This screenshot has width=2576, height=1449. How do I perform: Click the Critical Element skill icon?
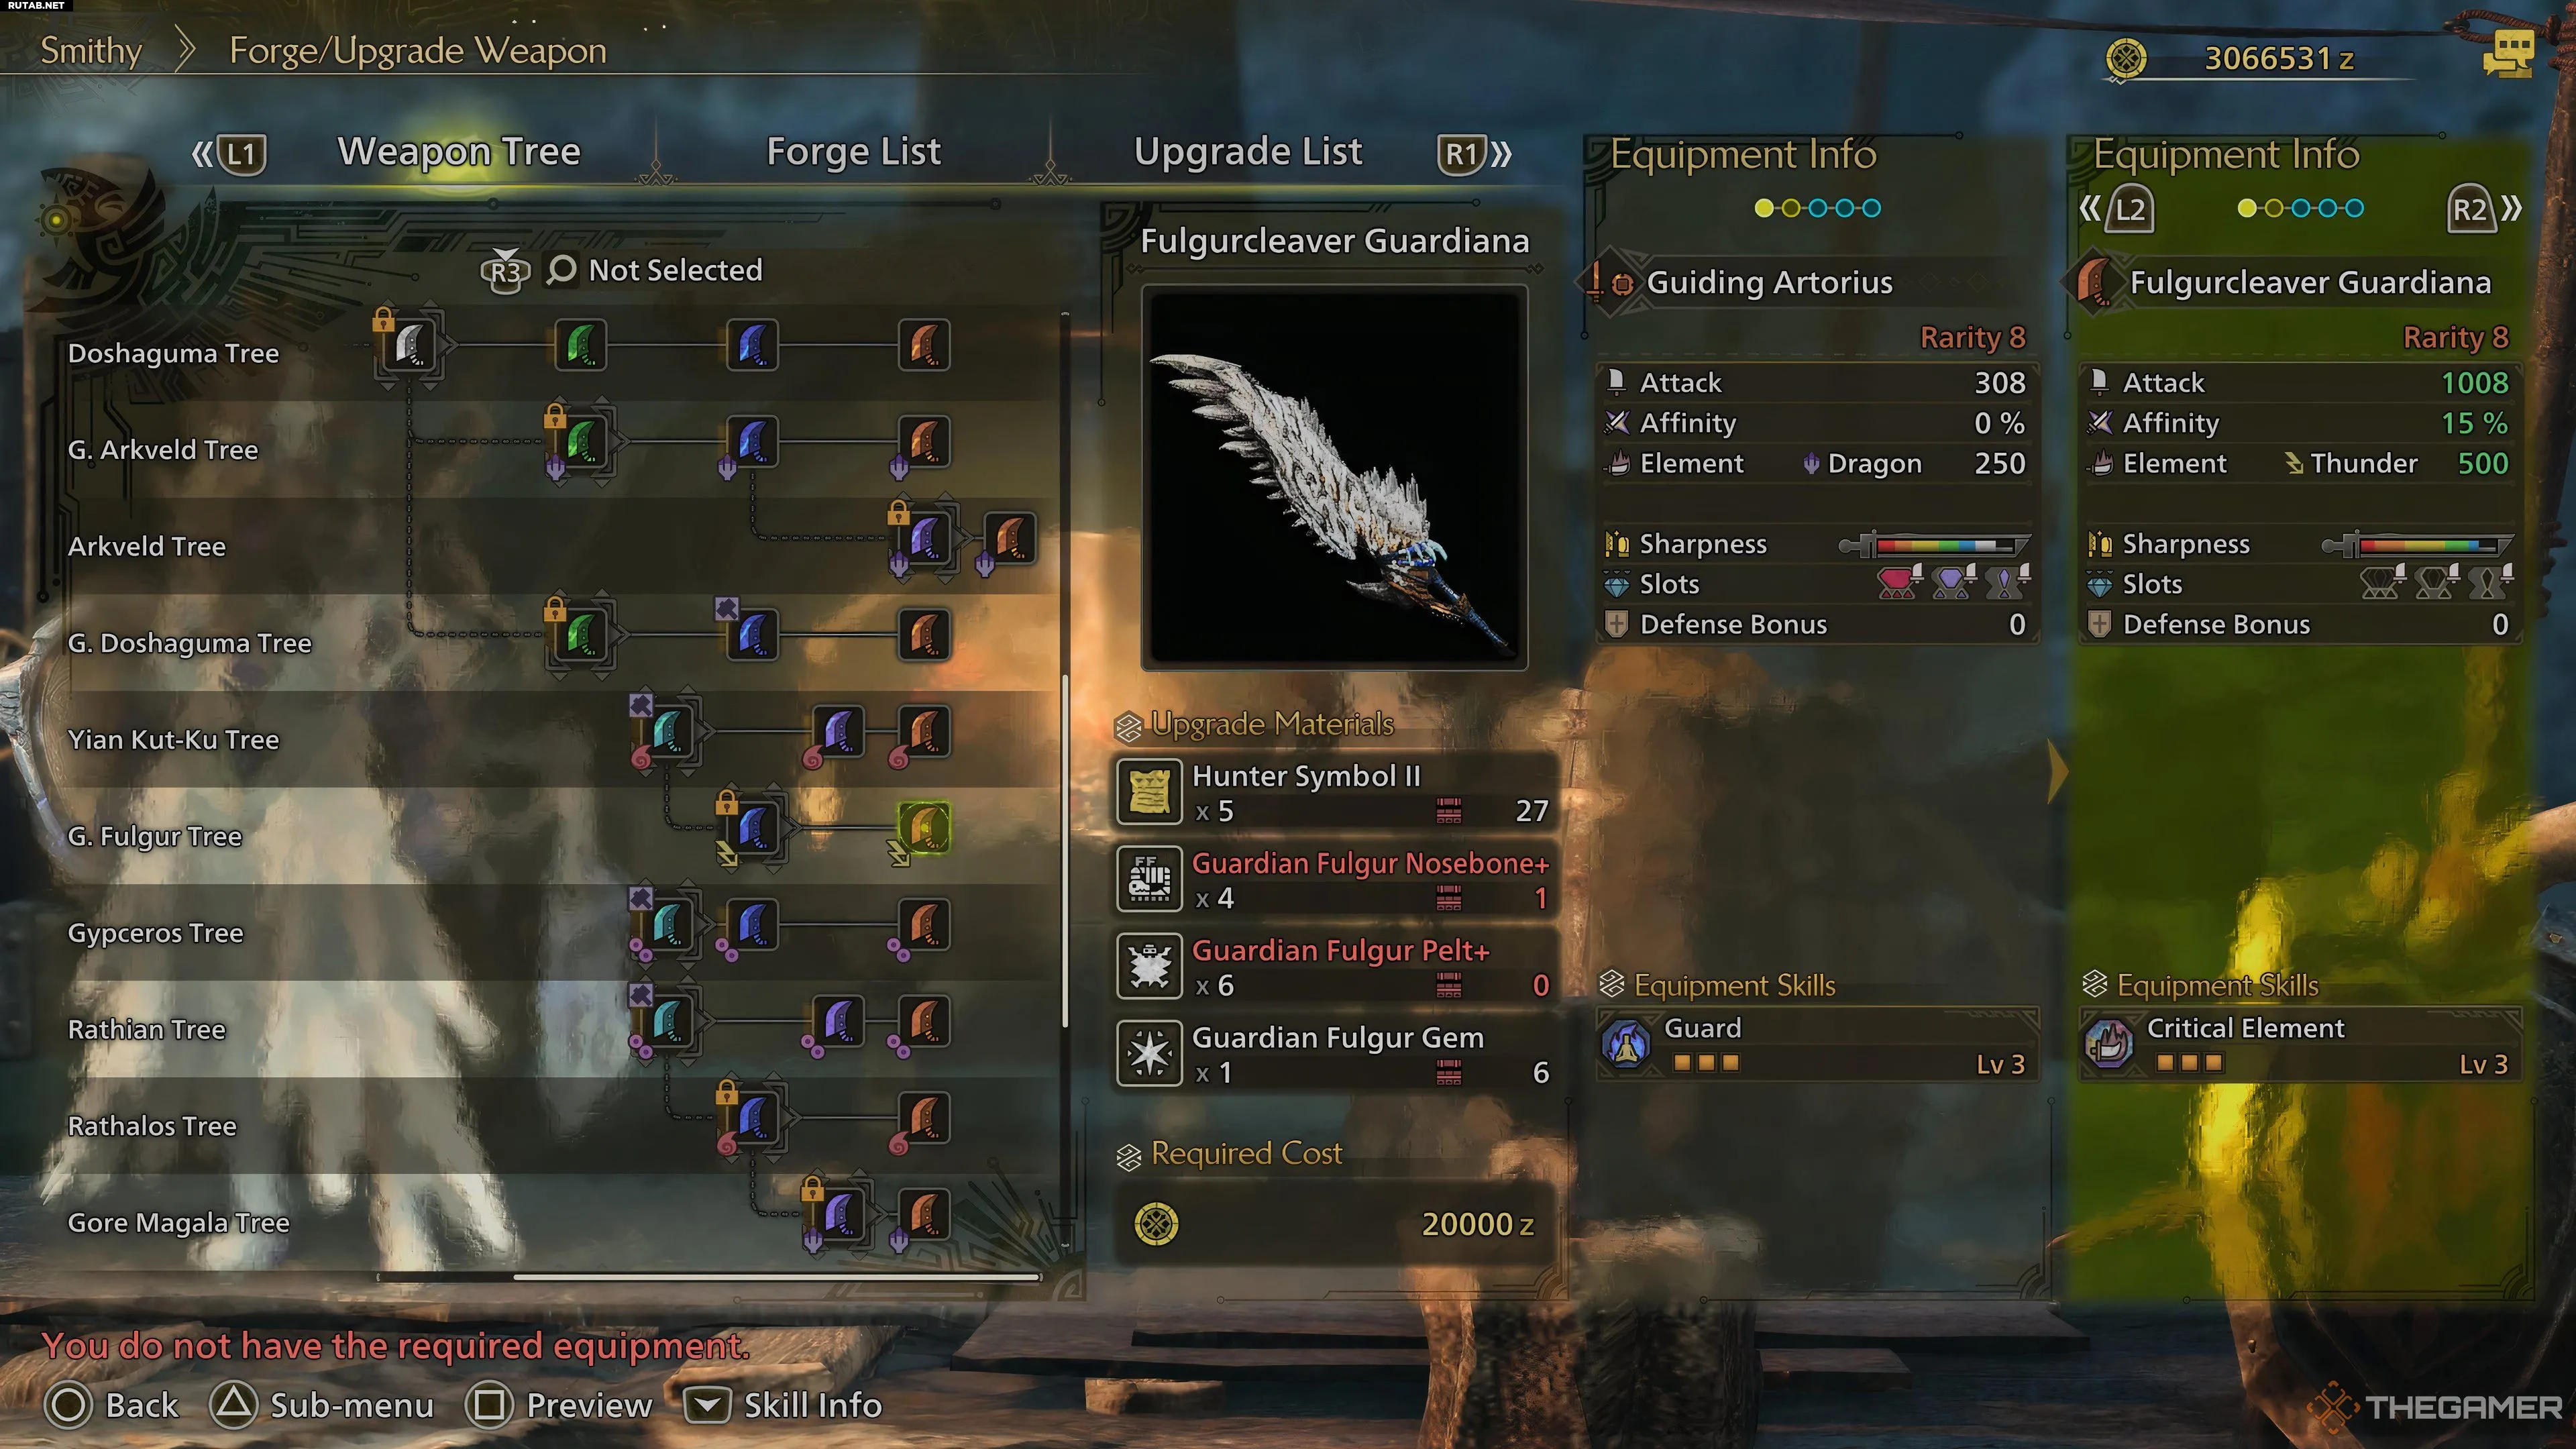click(x=2109, y=1045)
